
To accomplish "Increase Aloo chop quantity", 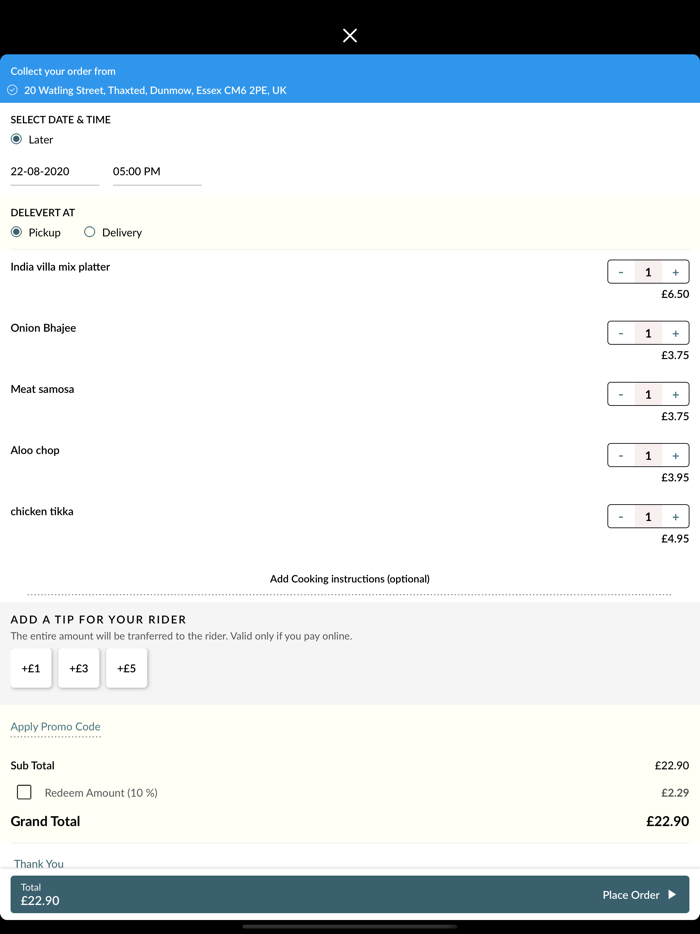I will (x=676, y=455).
